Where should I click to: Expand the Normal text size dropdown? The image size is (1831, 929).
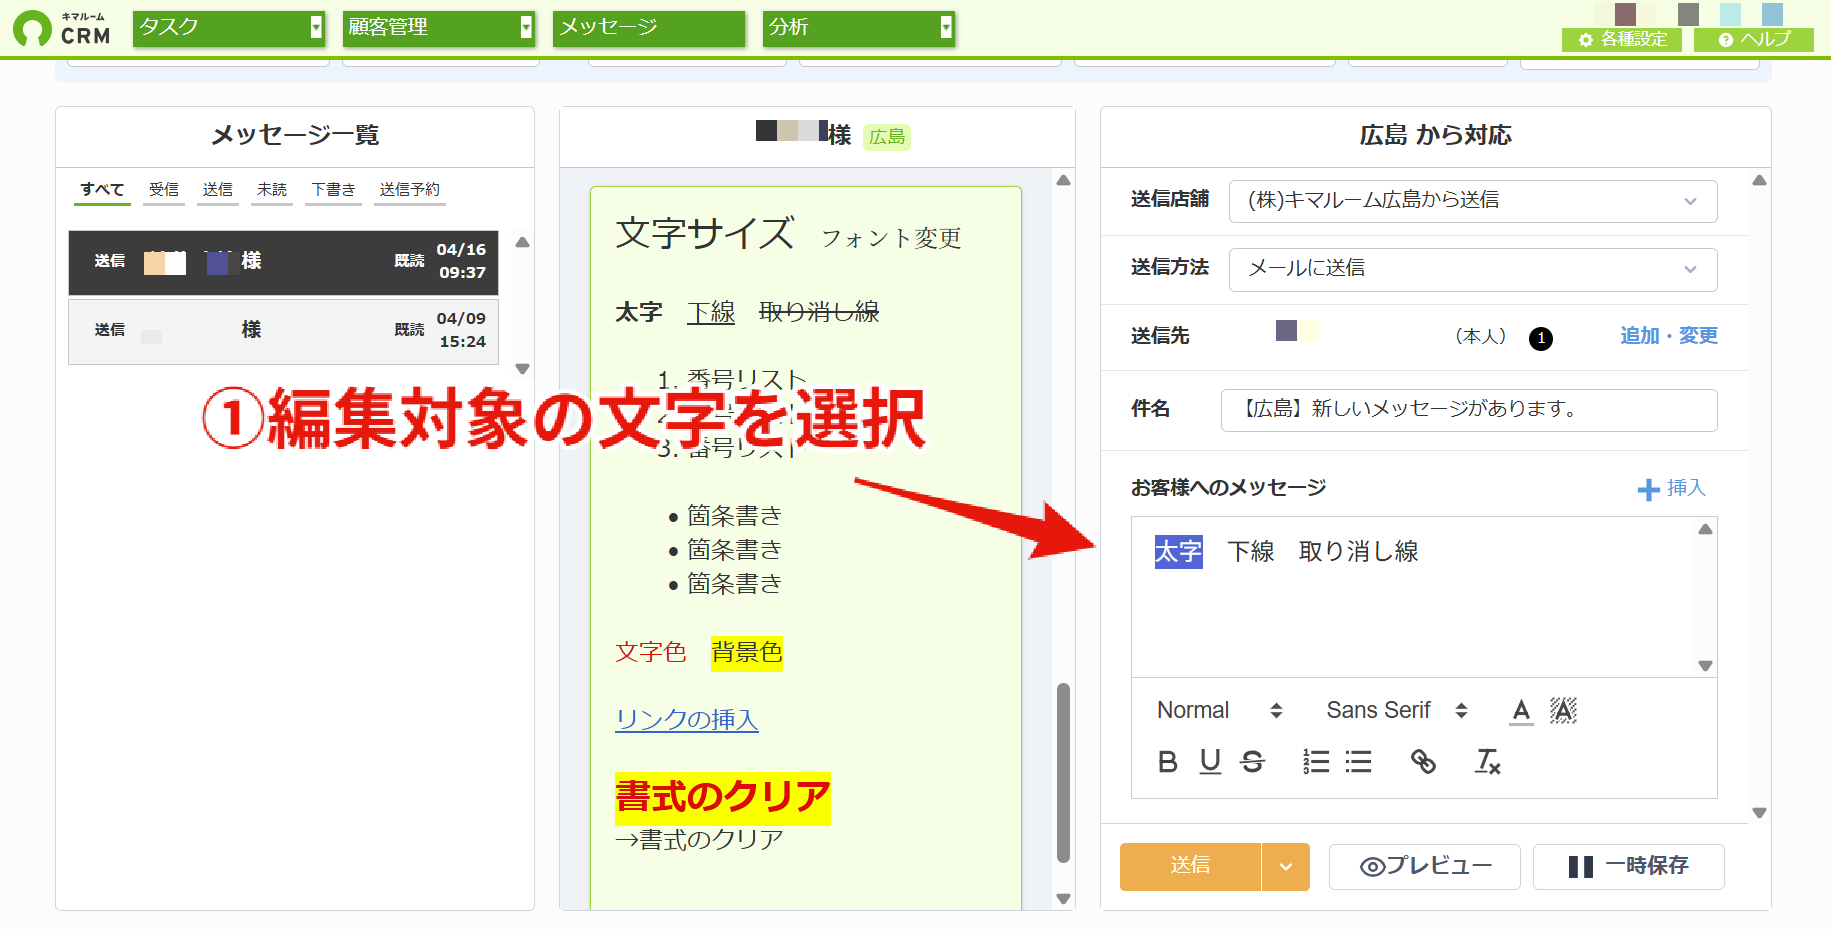(x=1219, y=711)
